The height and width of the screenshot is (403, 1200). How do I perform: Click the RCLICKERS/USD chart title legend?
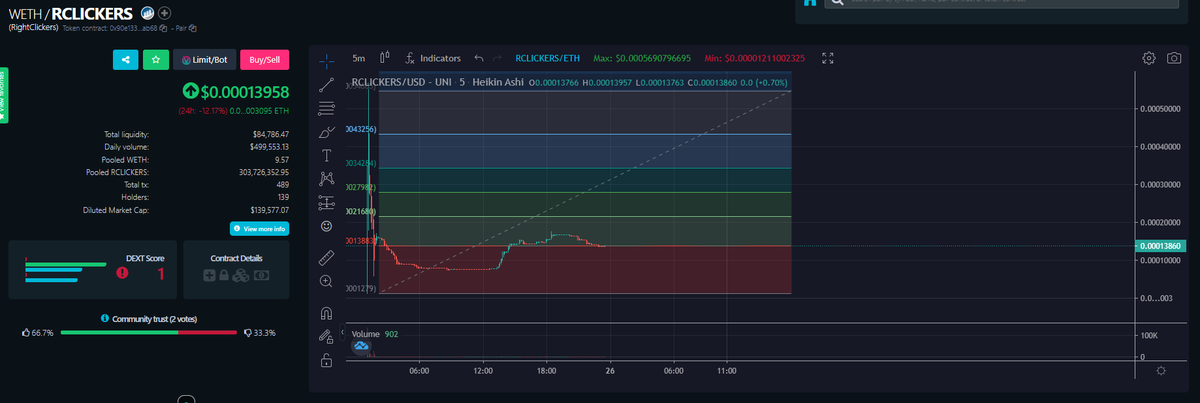coord(438,82)
